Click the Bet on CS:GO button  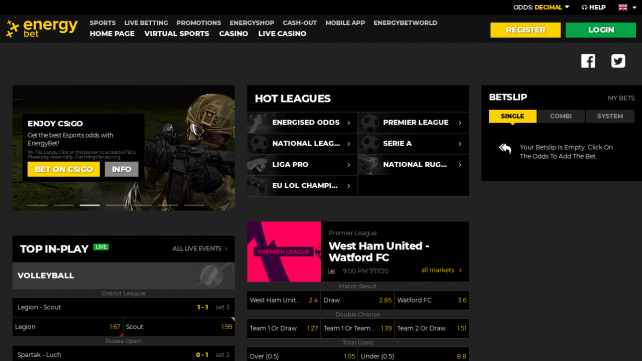click(63, 169)
